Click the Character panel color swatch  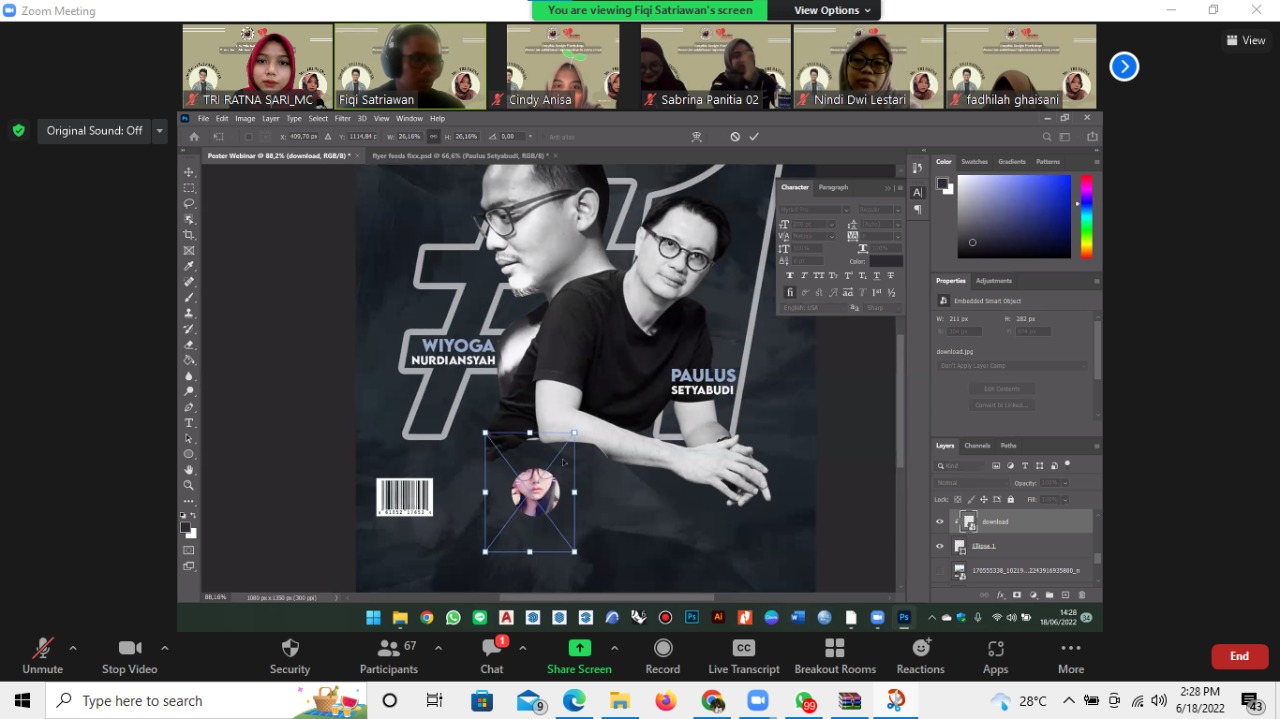pos(885,261)
